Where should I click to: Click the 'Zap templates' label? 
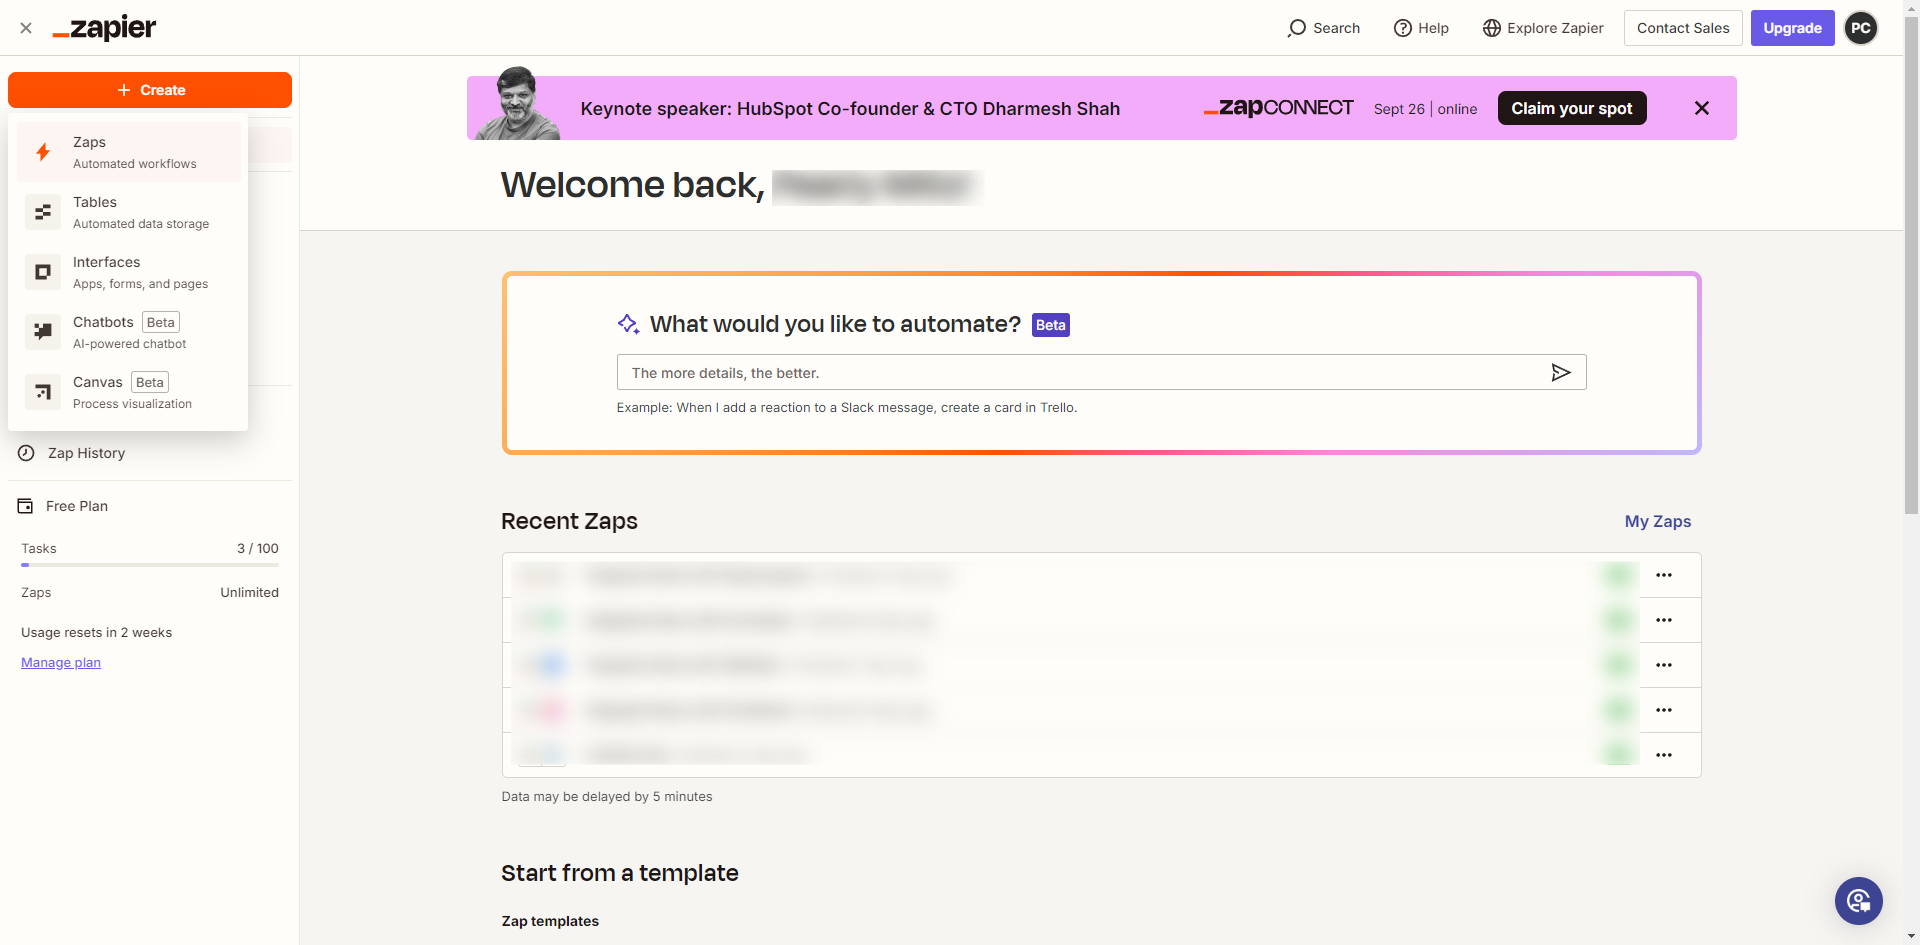[550, 921]
